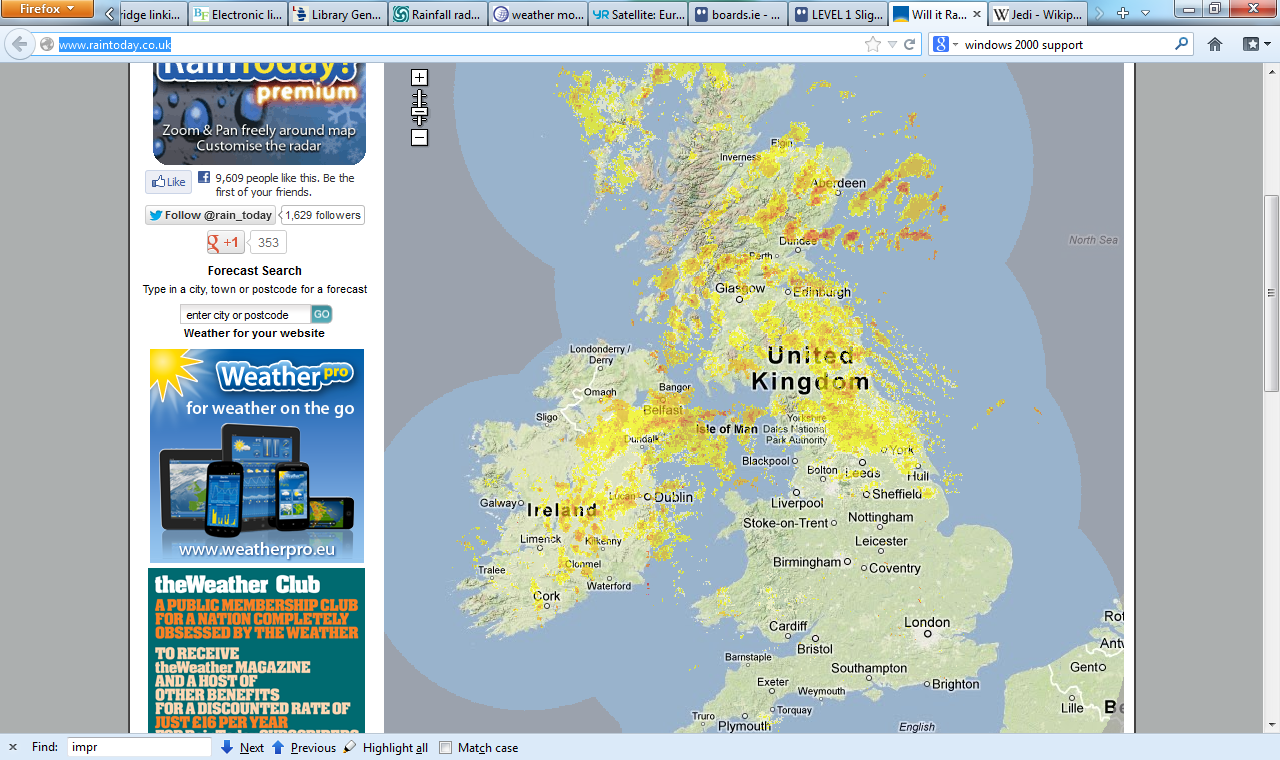Click the Cardiff label on the map

point(788,626)
